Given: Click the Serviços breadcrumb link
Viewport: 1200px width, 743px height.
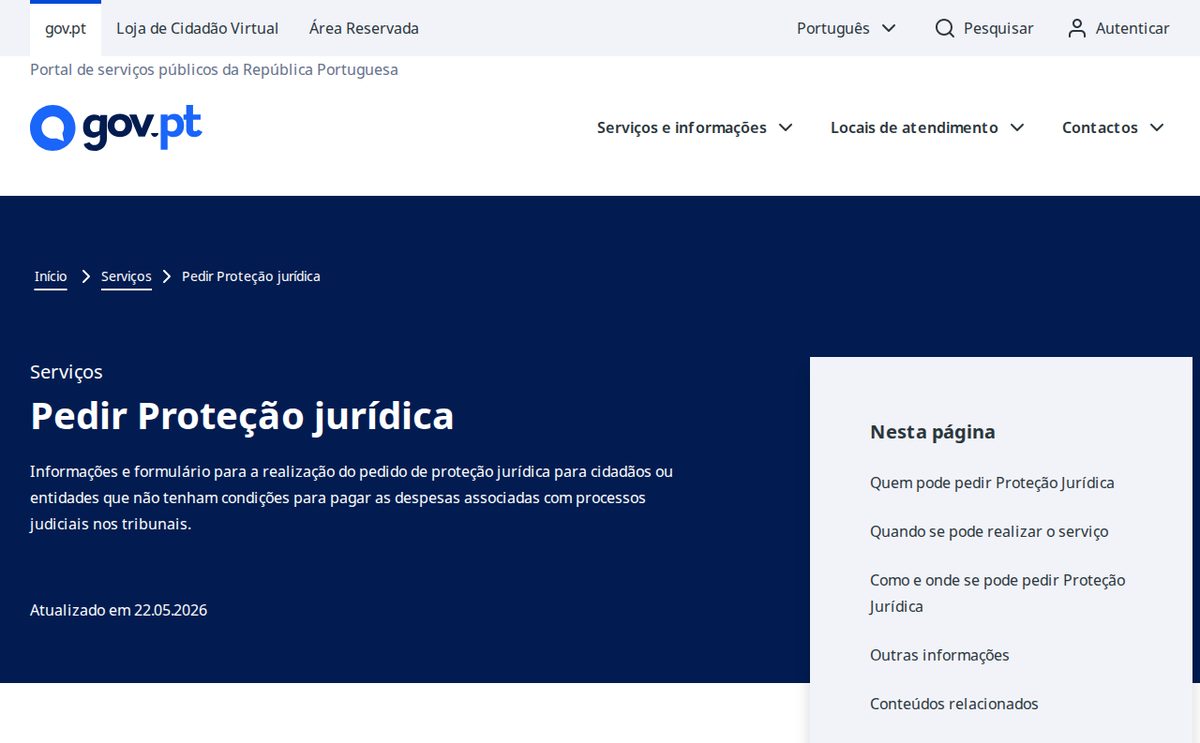Looking at the screenshot, I should [126, 277].
